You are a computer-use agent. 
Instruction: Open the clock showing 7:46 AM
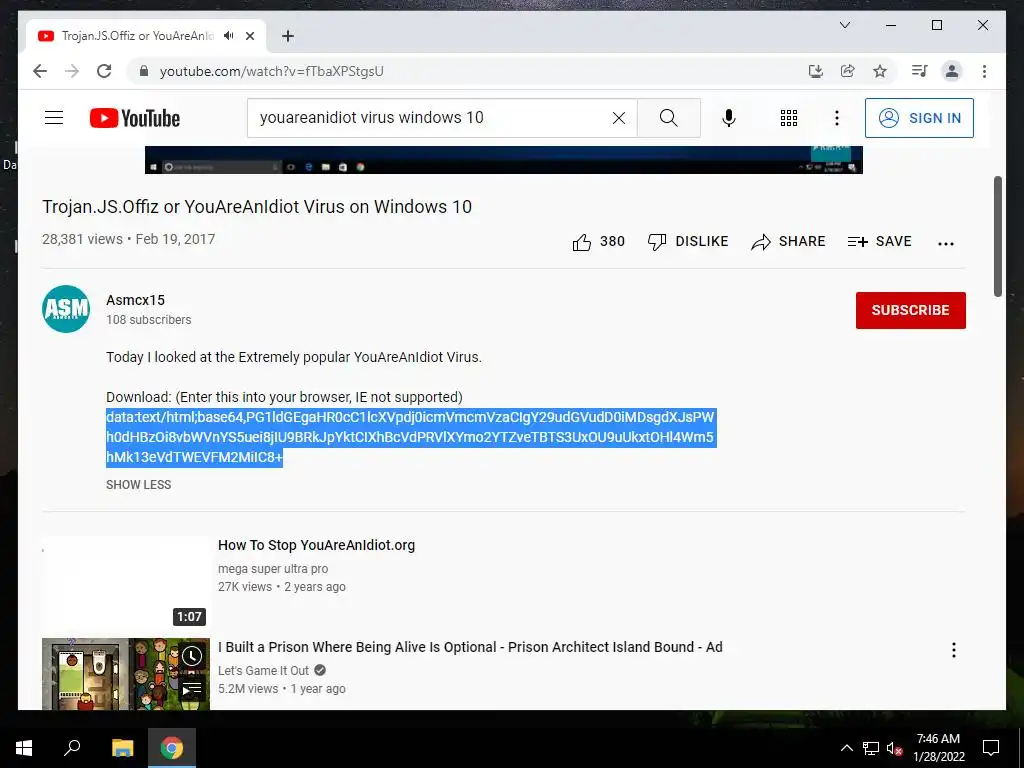[x=938, y=748]
